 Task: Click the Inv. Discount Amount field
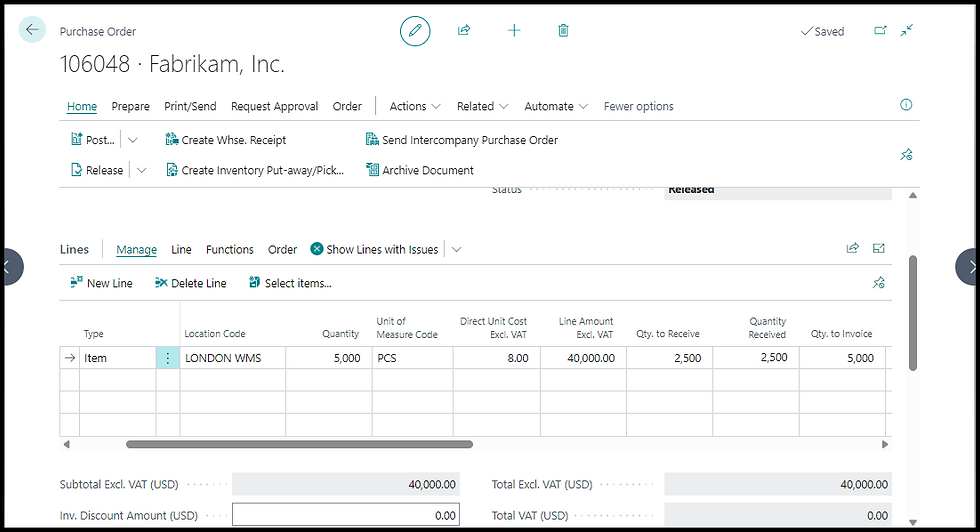(346, 515)
